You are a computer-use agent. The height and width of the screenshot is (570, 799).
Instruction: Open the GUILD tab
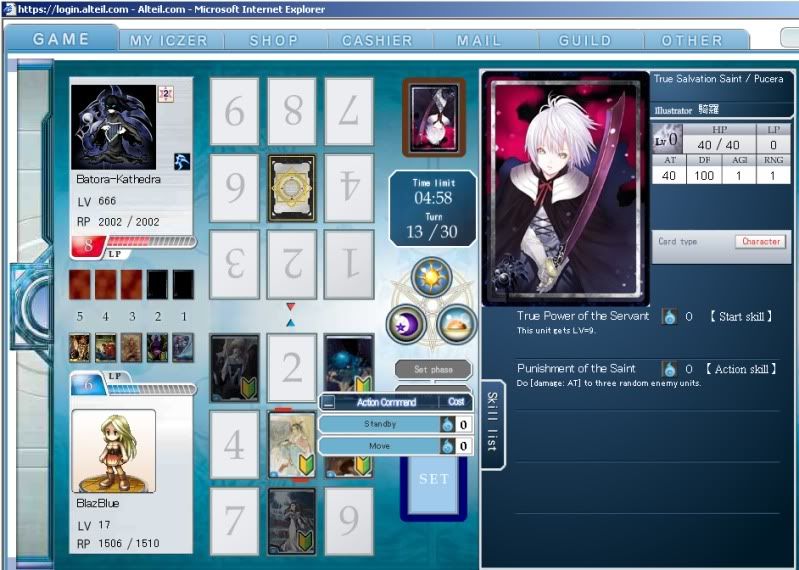coord(585,41)
